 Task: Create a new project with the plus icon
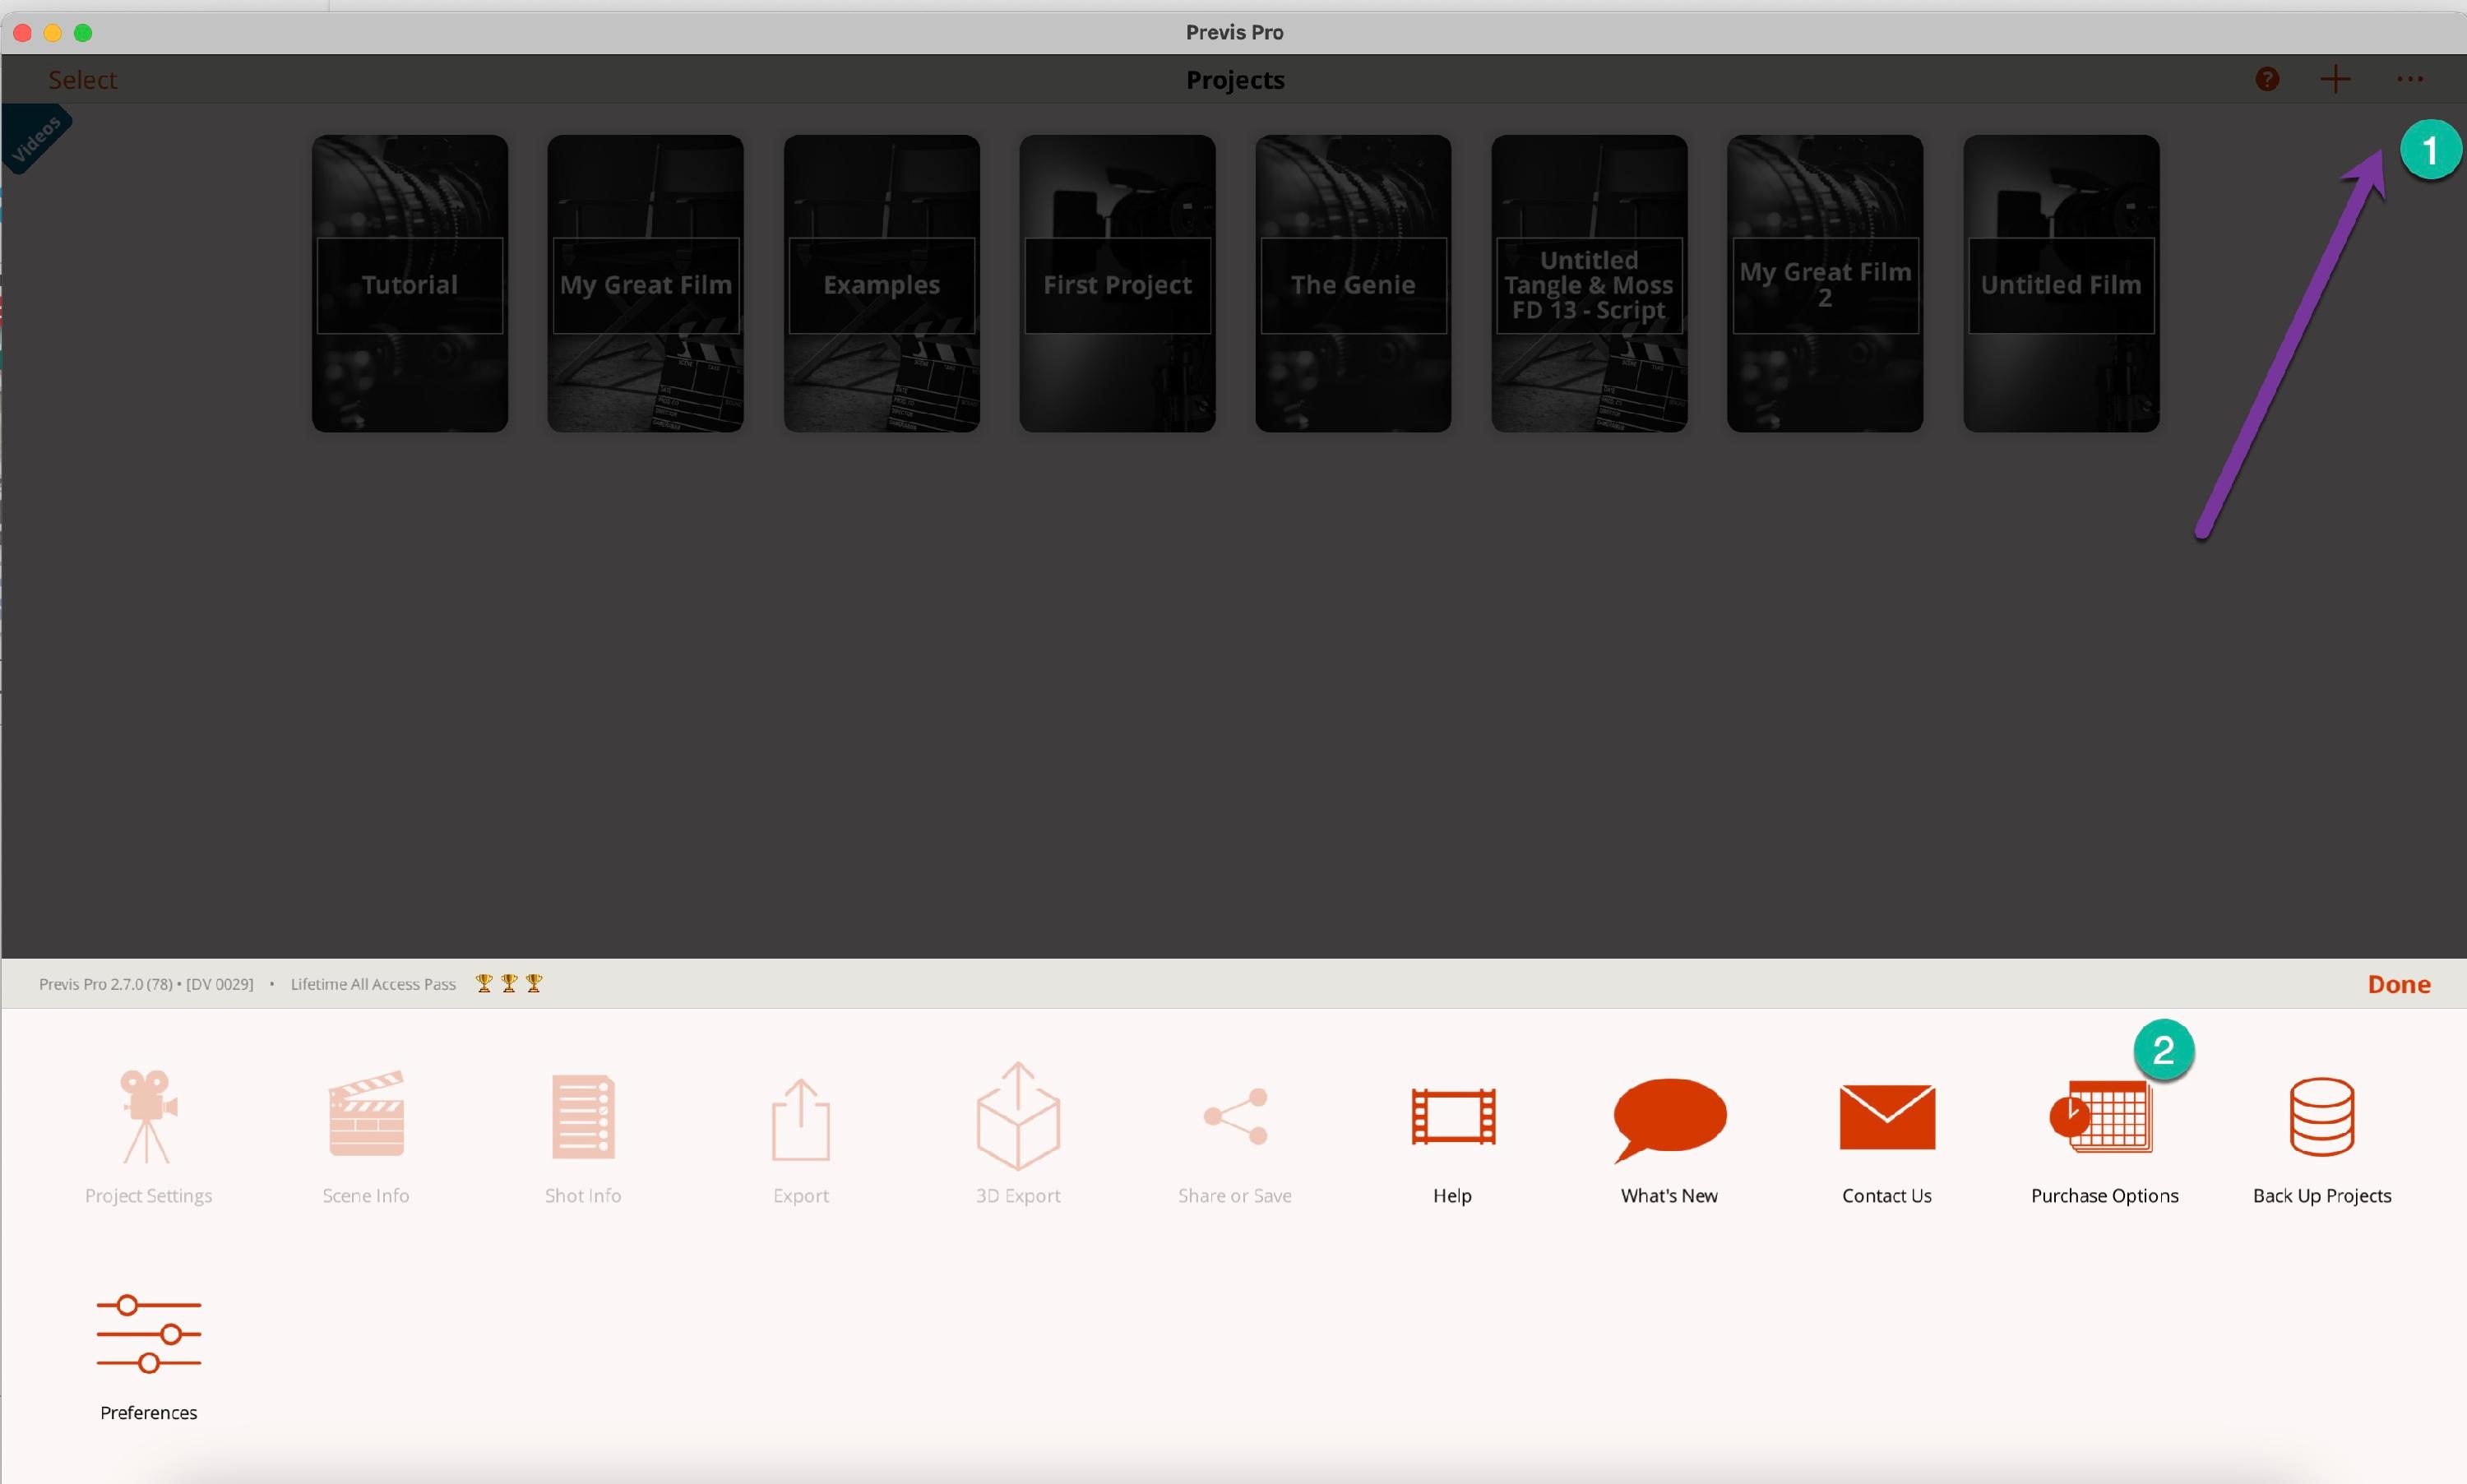[x=2336, y=79]
